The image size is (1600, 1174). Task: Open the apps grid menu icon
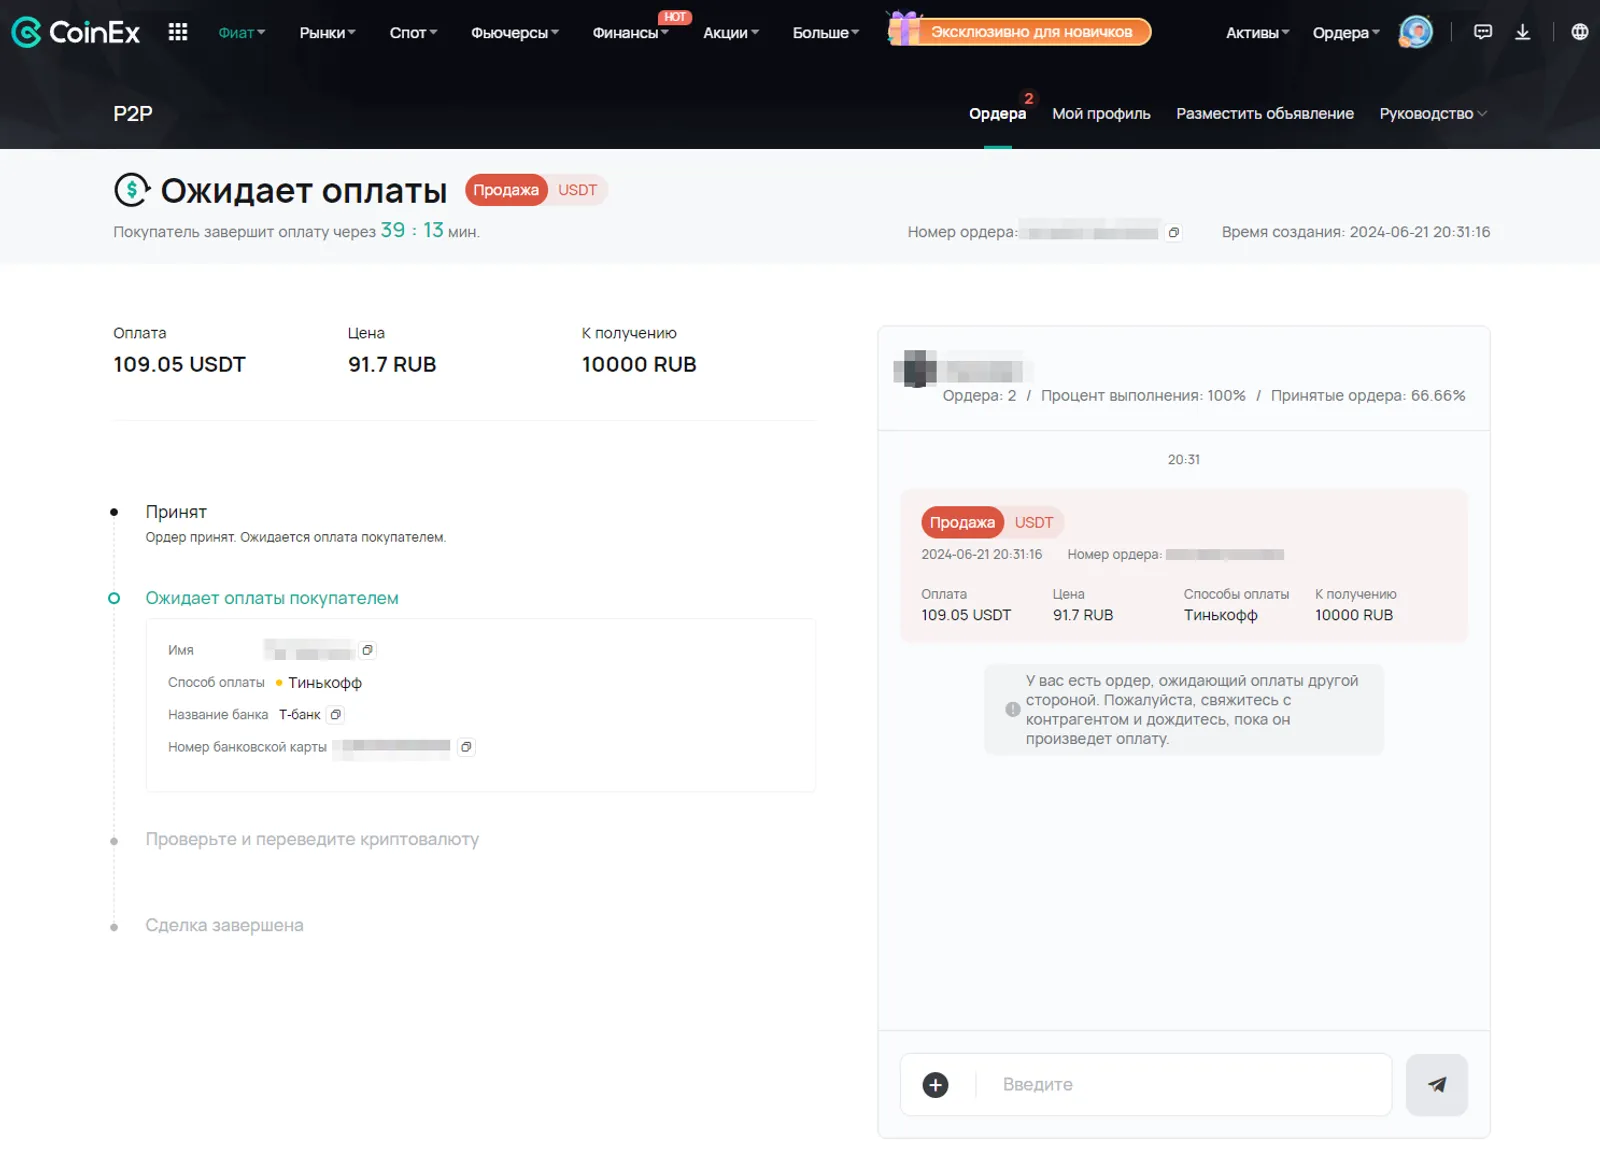(178, 32)
